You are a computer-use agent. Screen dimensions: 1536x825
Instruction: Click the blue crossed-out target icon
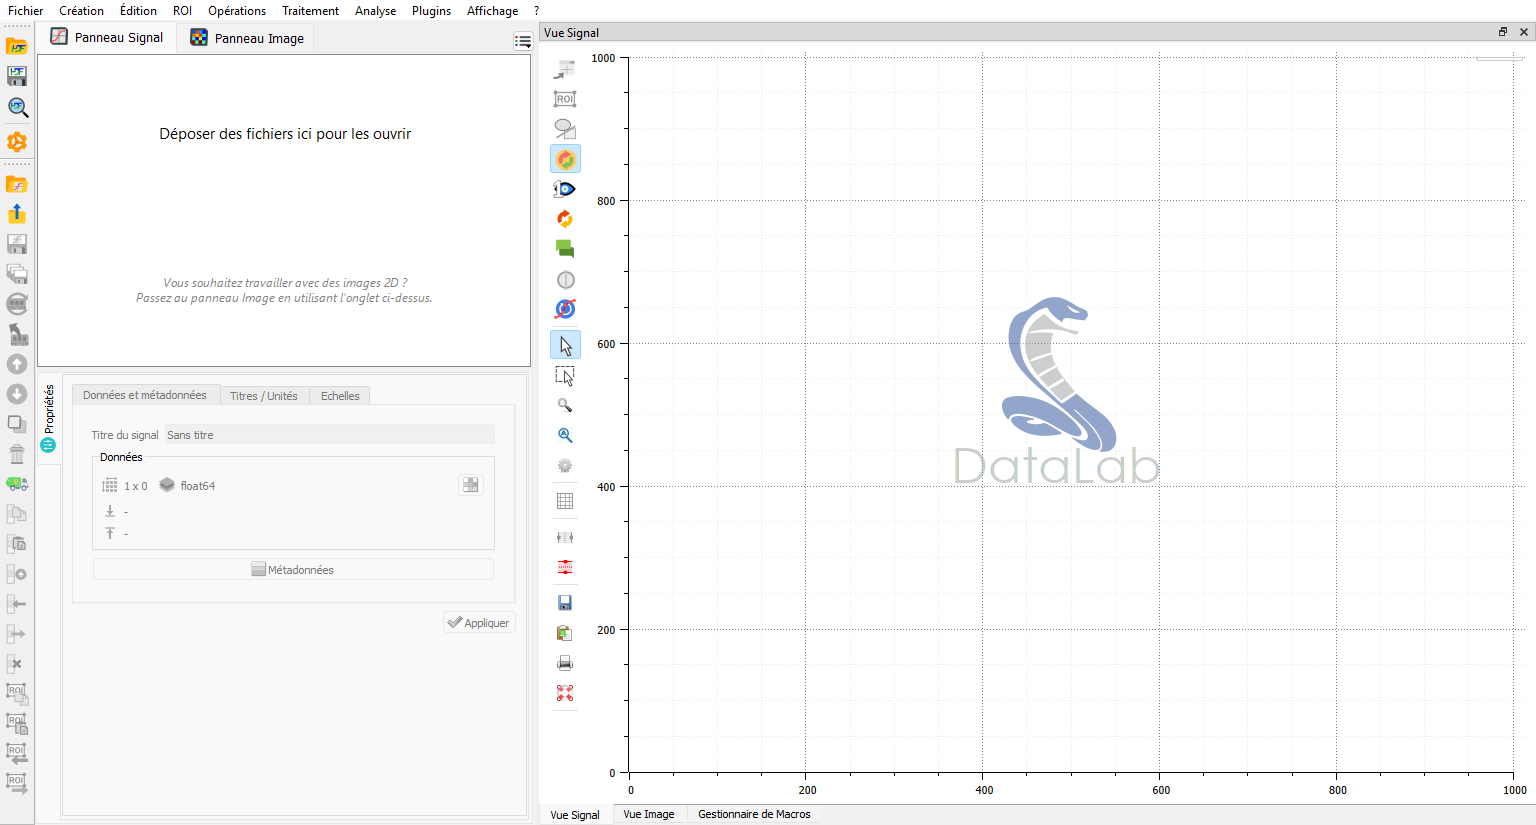point(565,310)
